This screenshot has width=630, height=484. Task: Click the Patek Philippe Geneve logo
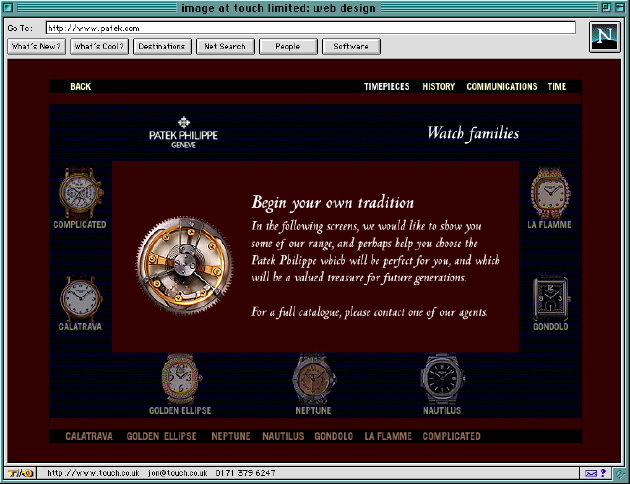click(x=183, y=133)
